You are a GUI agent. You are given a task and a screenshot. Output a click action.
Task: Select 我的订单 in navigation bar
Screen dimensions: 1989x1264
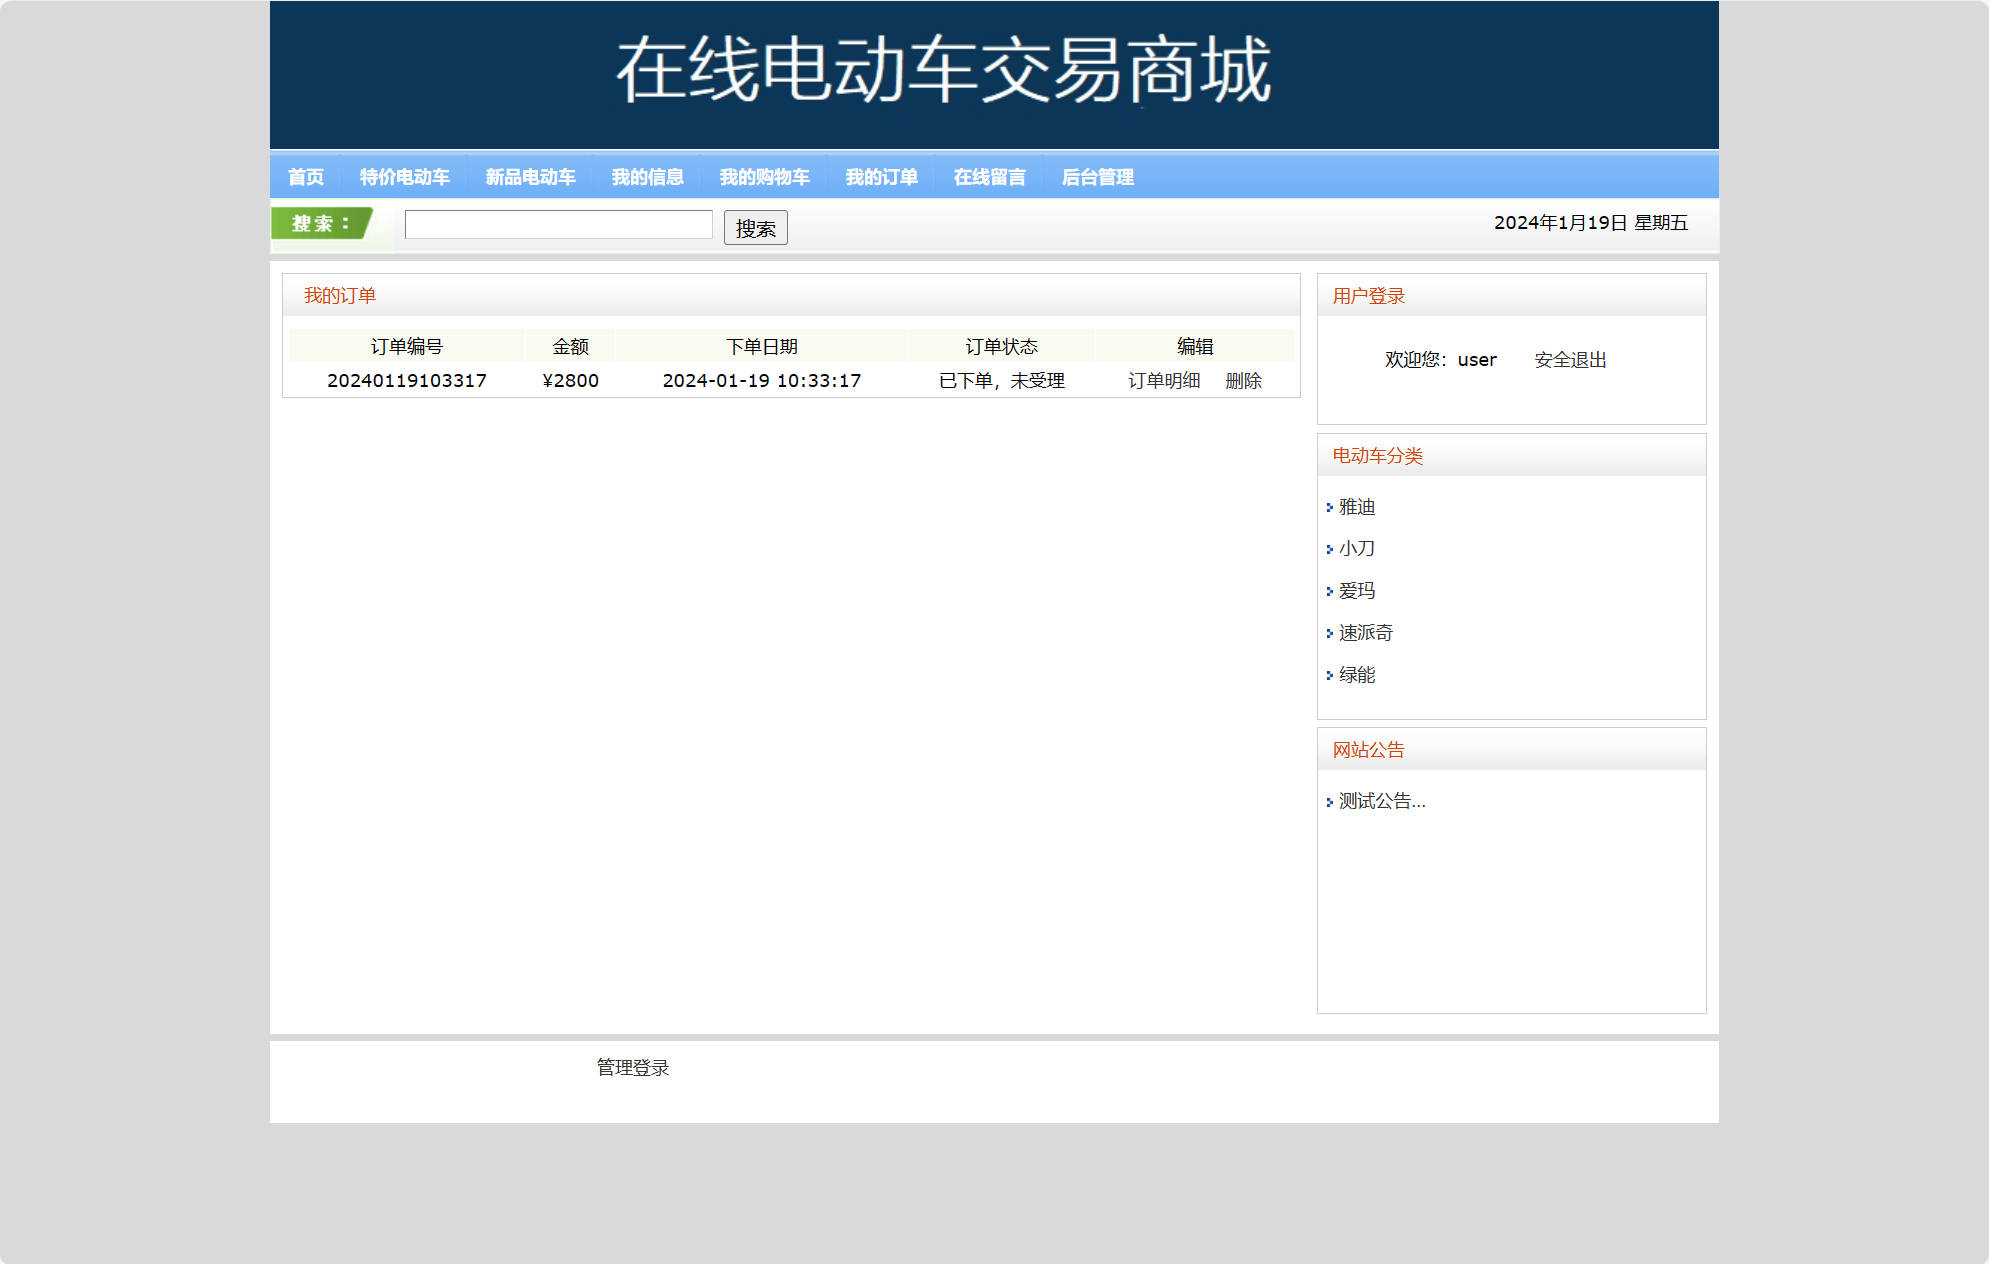click(x=881, y=177)
